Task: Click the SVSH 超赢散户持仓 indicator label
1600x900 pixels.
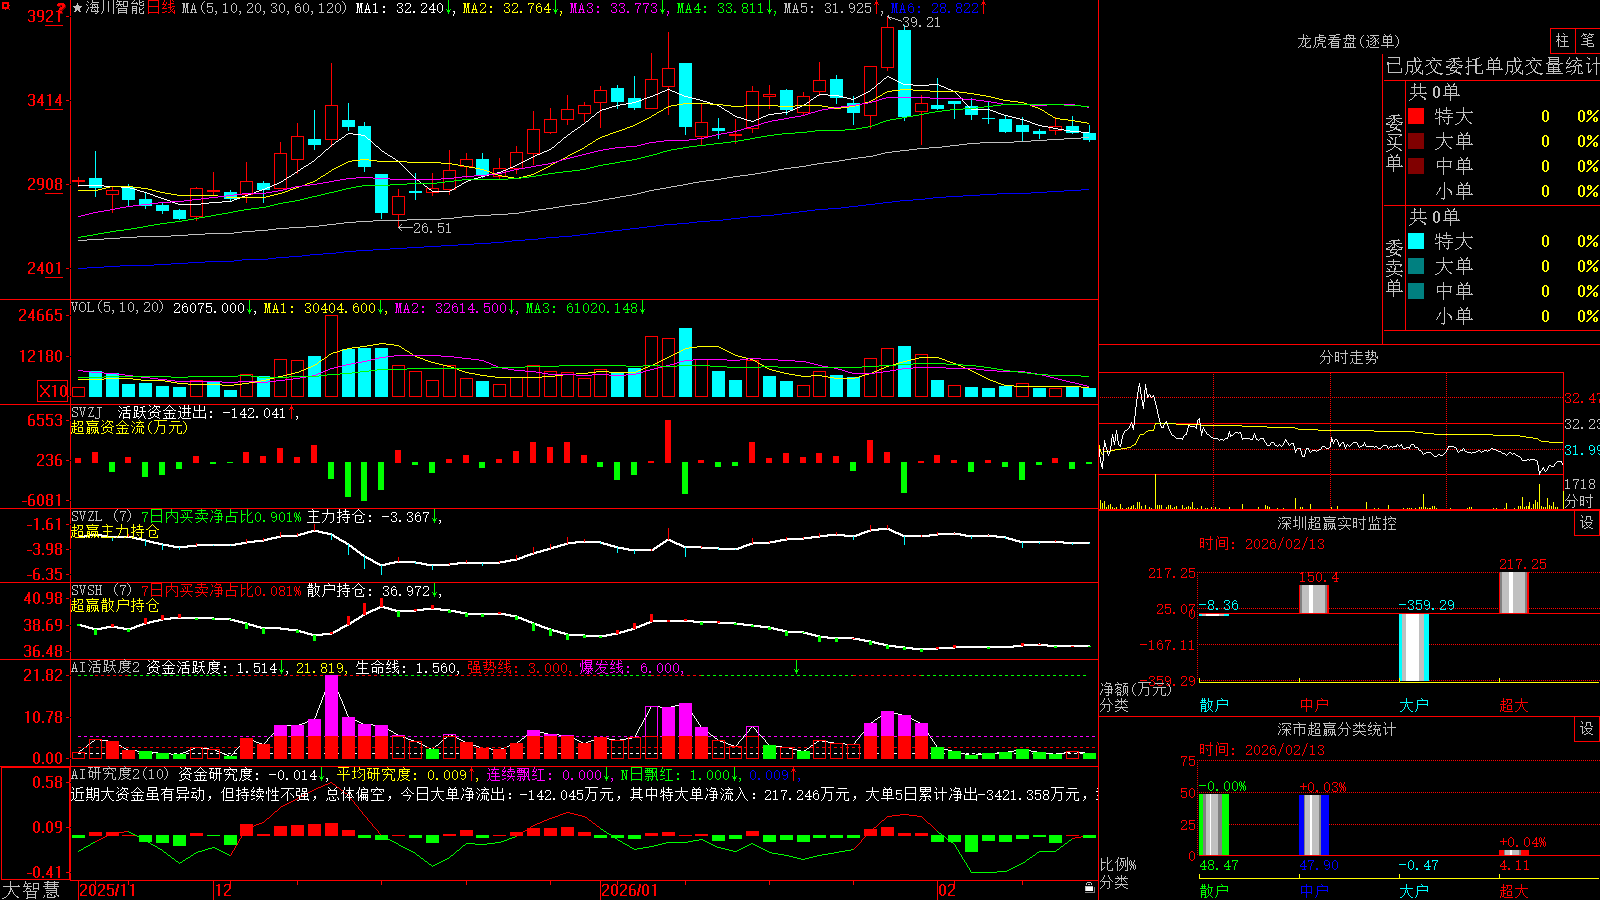Action: 101,591
